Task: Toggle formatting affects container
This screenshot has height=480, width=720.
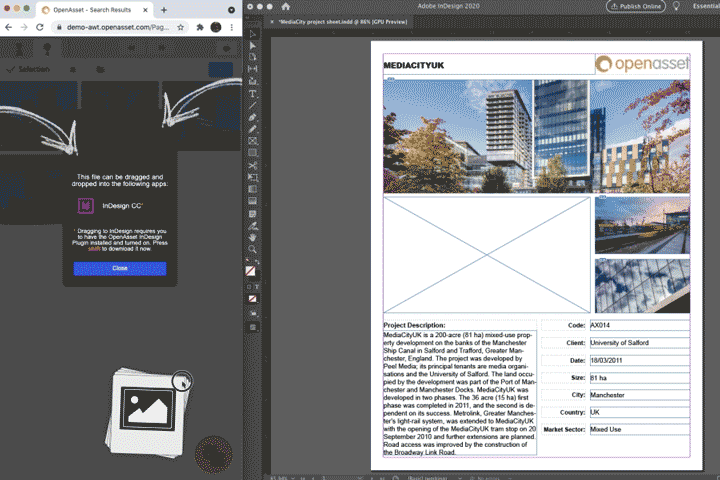Action: pos(249,287)
